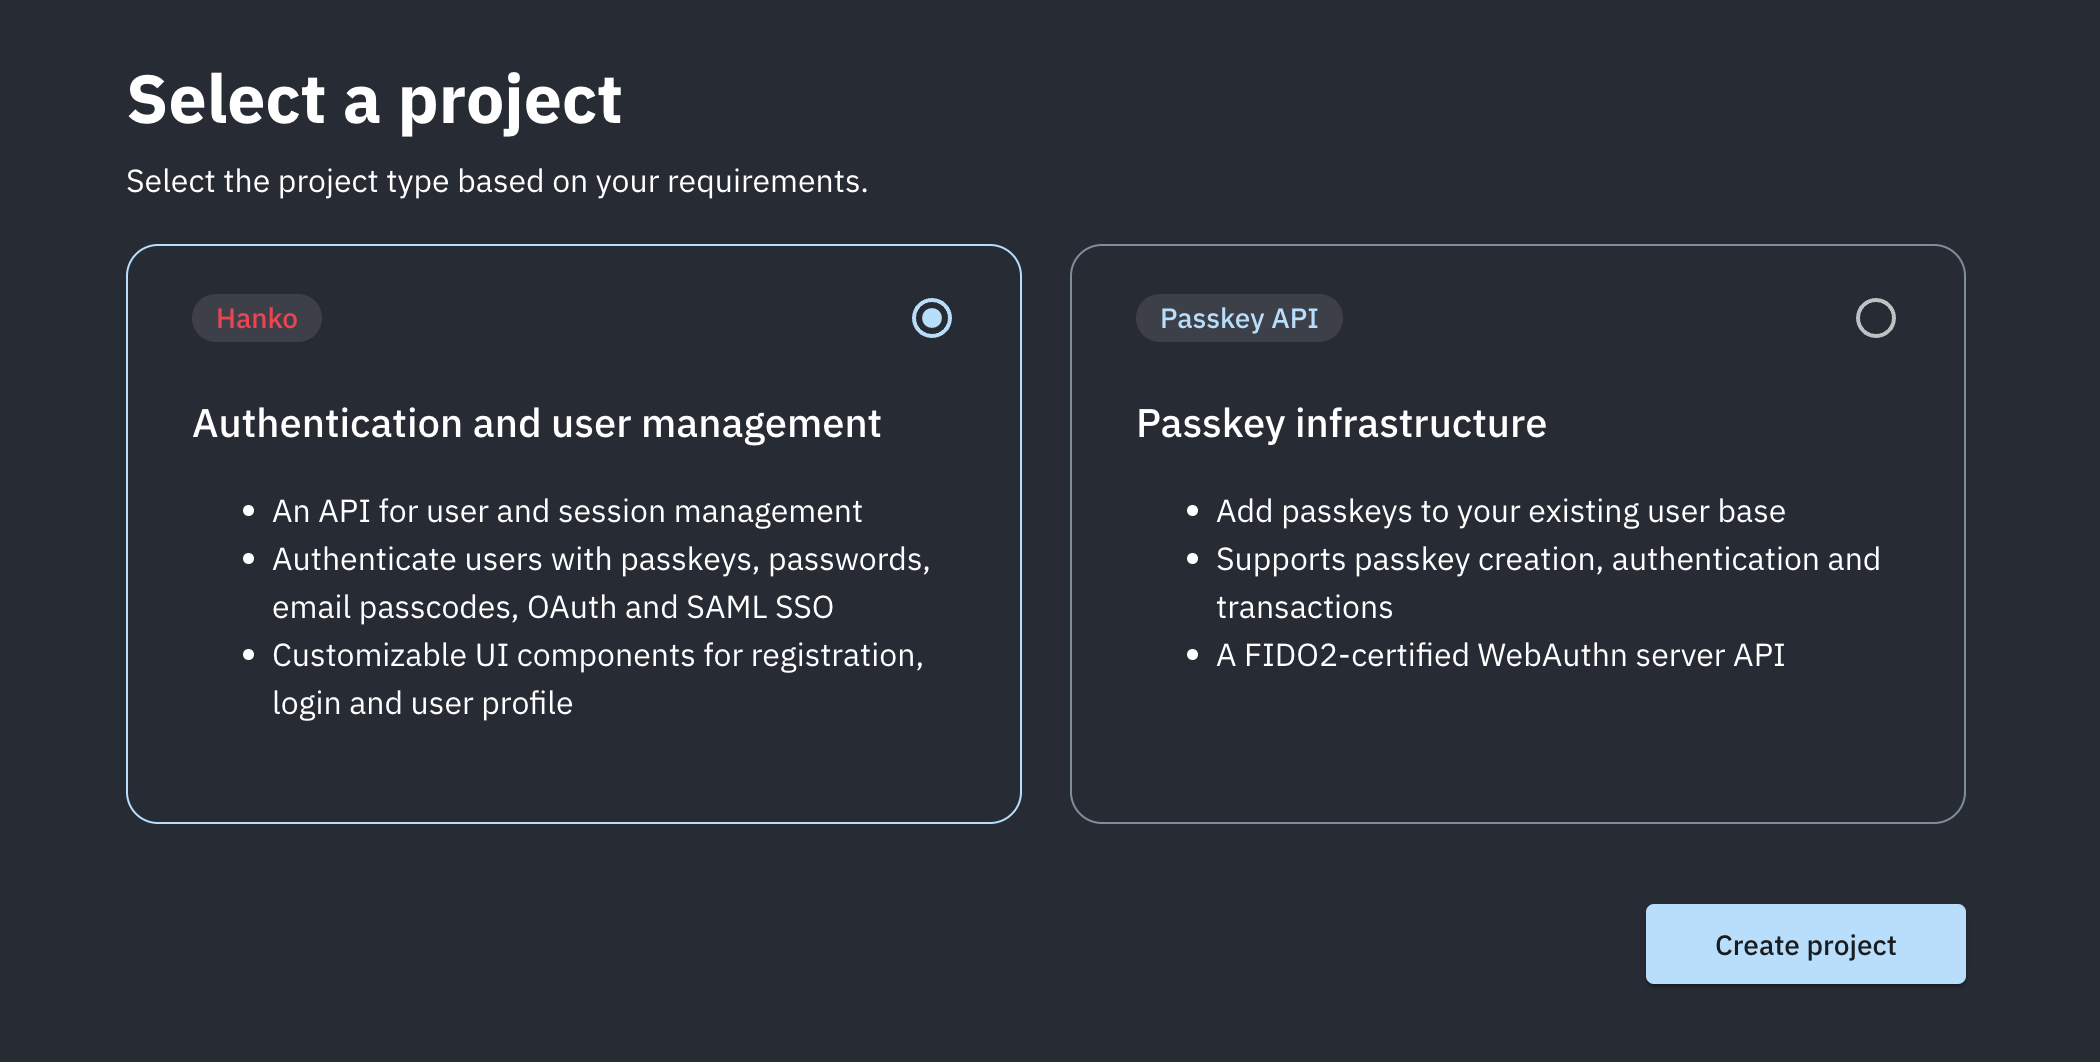Viewport: 2100px width, 1062px height.
Task: Click the Select a project title
Action: (374, 100)
